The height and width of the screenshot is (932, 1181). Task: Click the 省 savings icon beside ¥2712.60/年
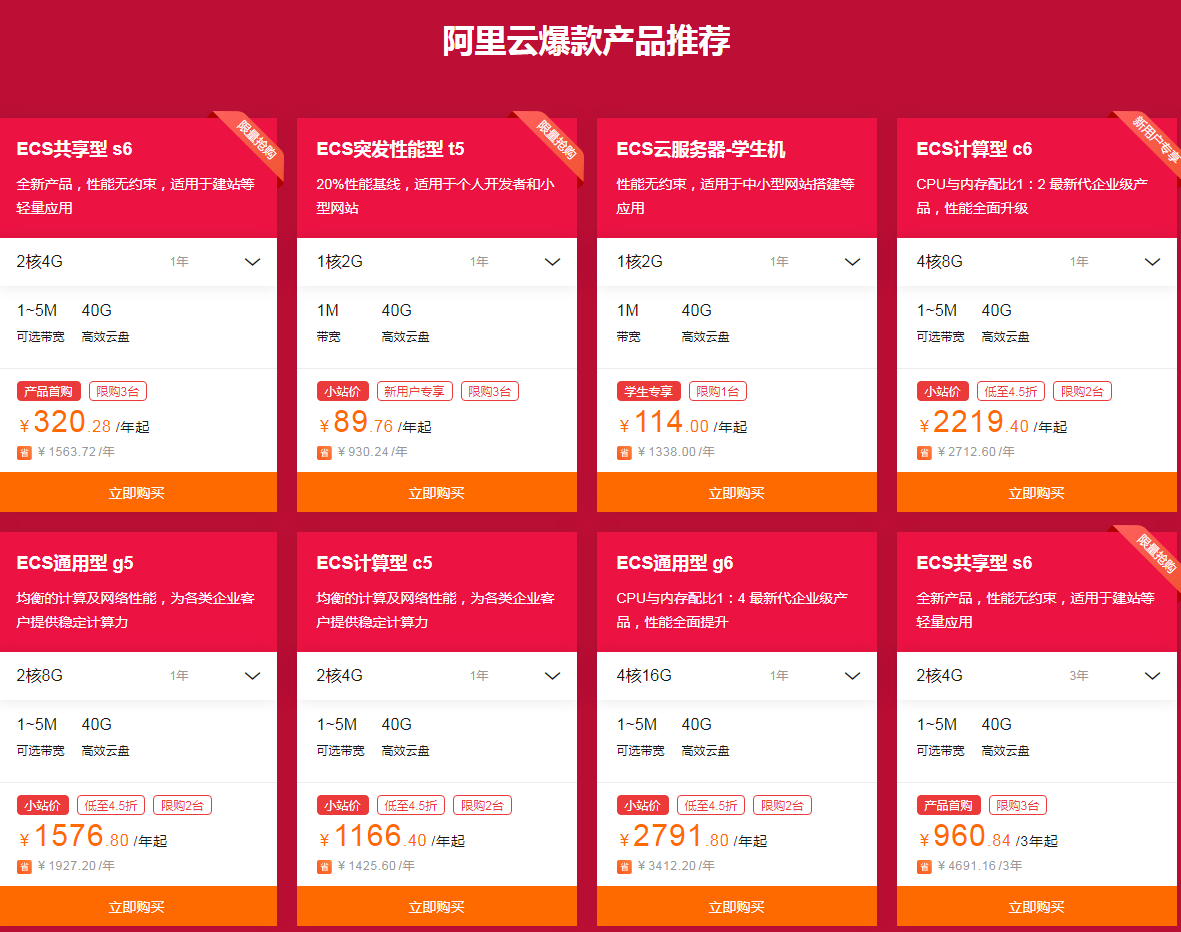point(924,453)
